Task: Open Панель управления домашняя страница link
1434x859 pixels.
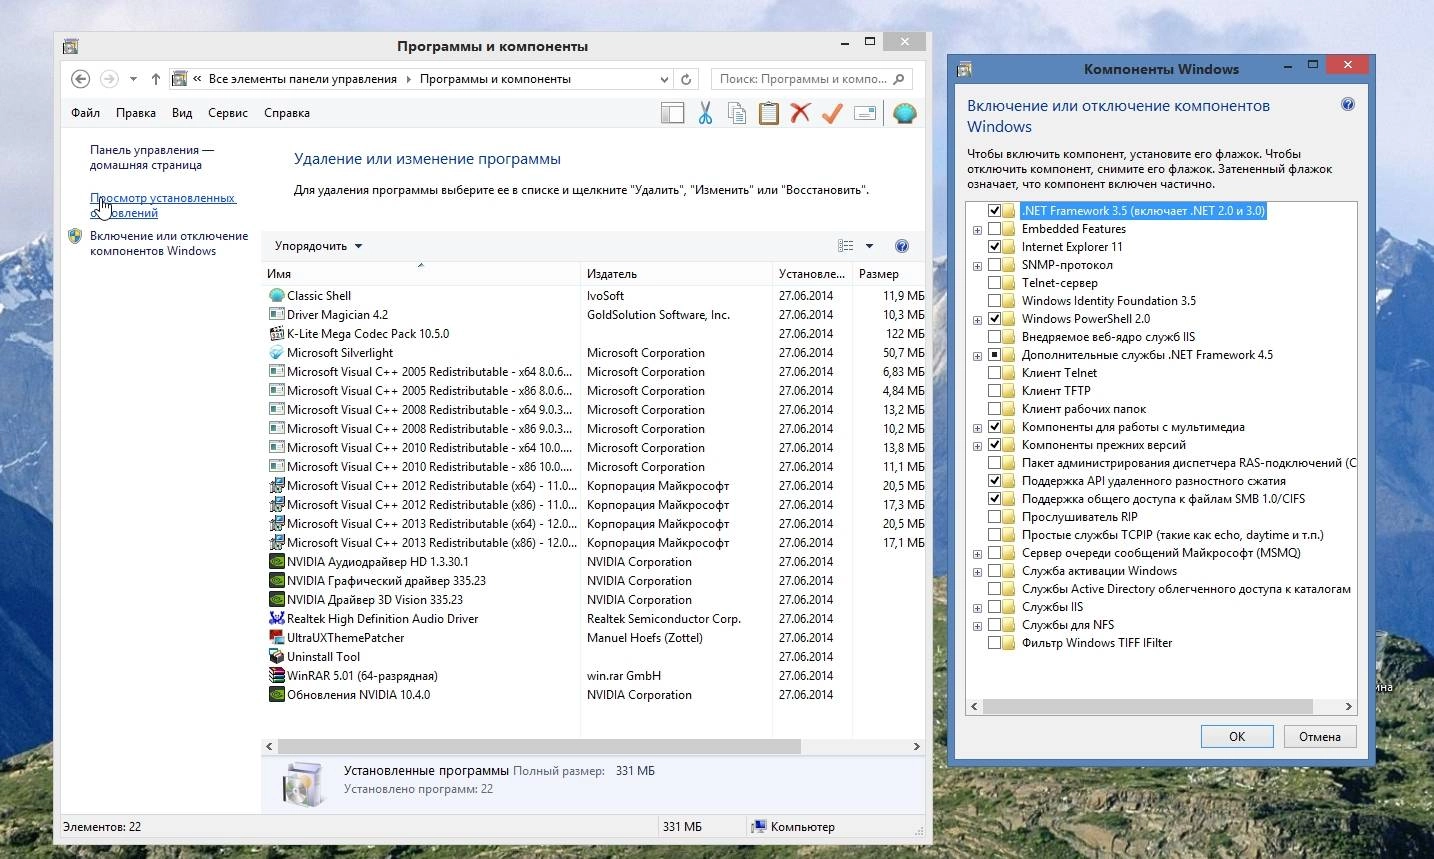Action: coord(152,157)
